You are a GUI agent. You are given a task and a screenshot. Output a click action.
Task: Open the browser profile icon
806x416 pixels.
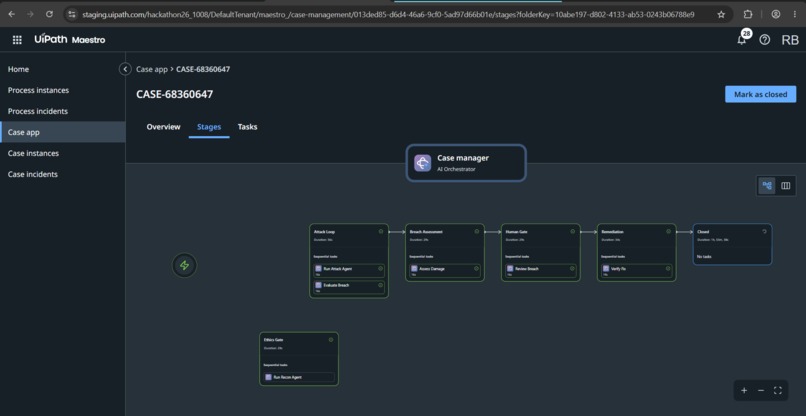[776, 14]
